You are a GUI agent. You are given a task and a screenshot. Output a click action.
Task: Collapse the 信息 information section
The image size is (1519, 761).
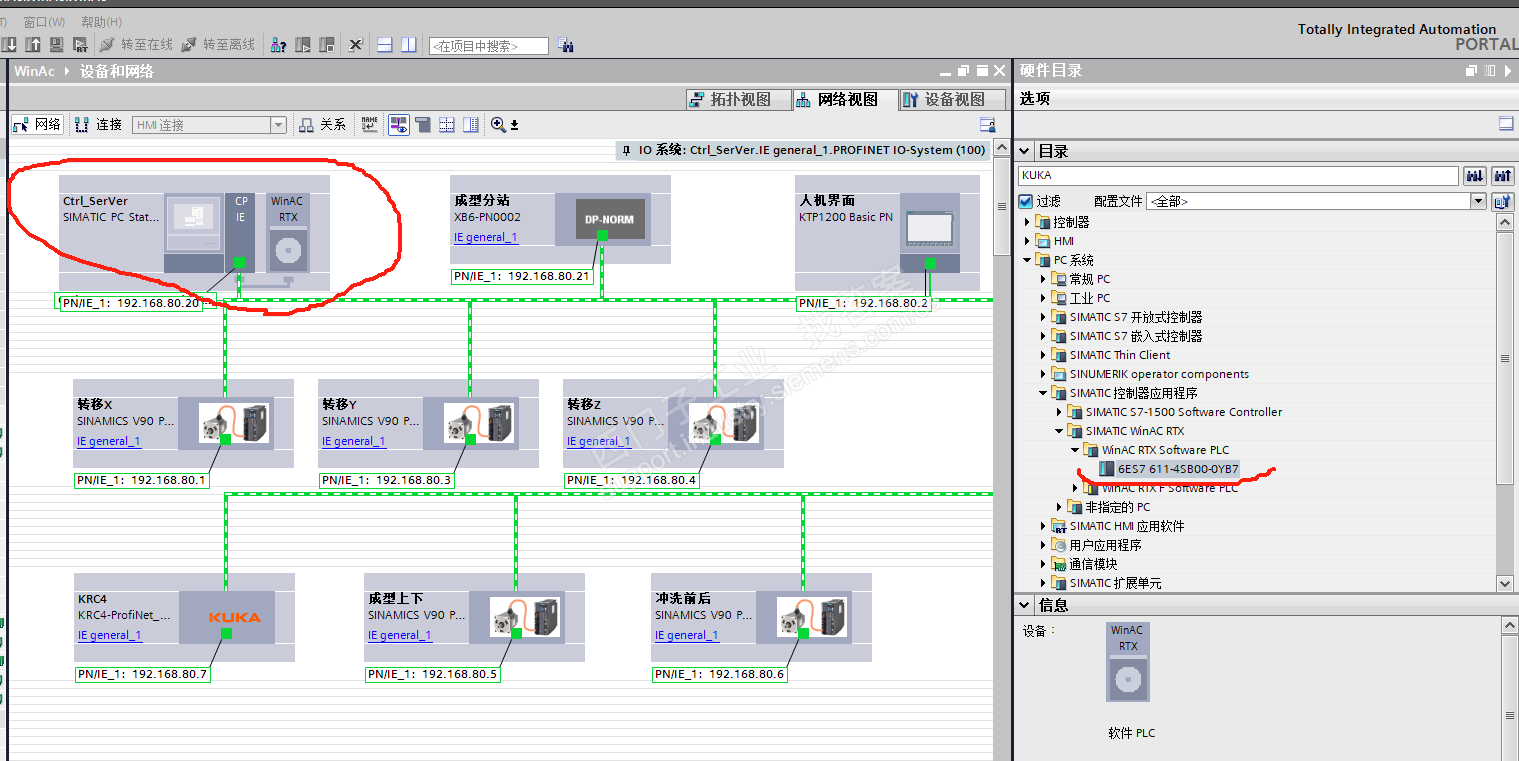1024,605
